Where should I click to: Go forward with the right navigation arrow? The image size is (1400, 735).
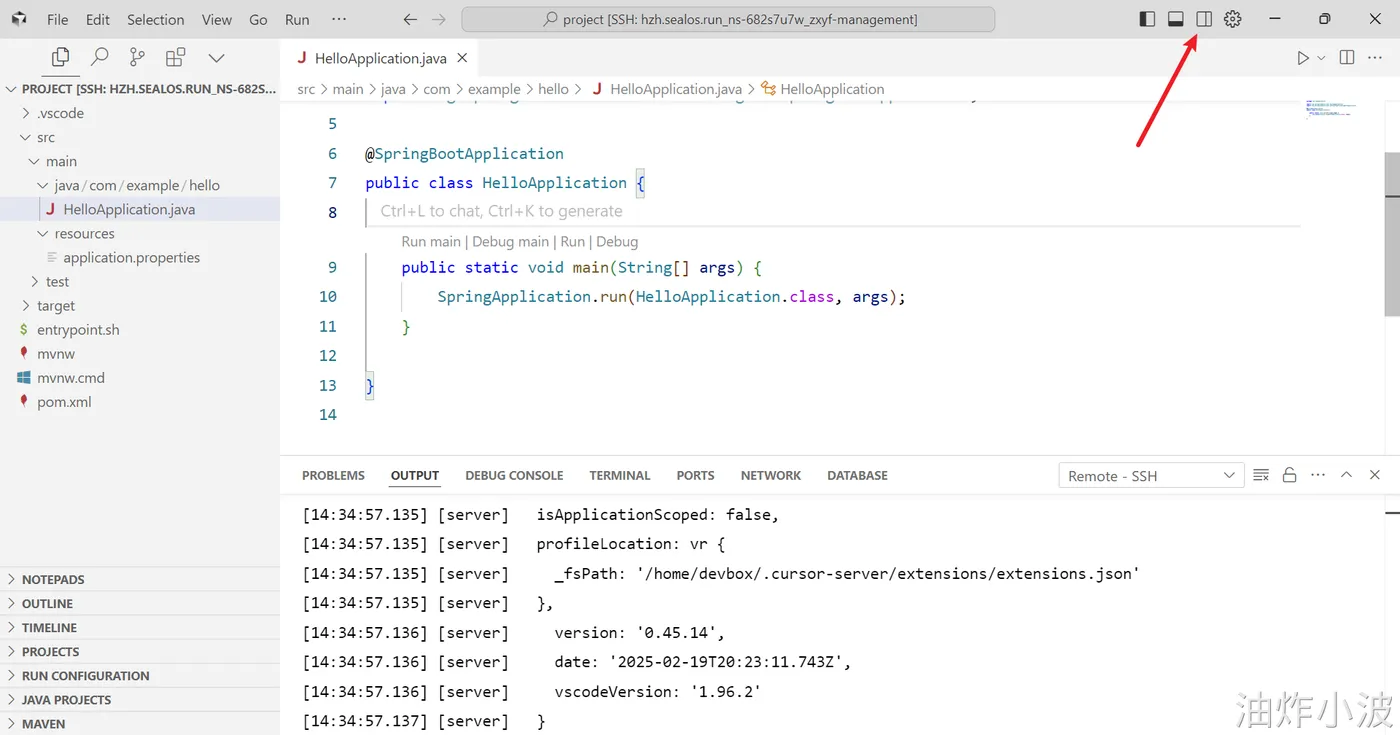[438, 19]
